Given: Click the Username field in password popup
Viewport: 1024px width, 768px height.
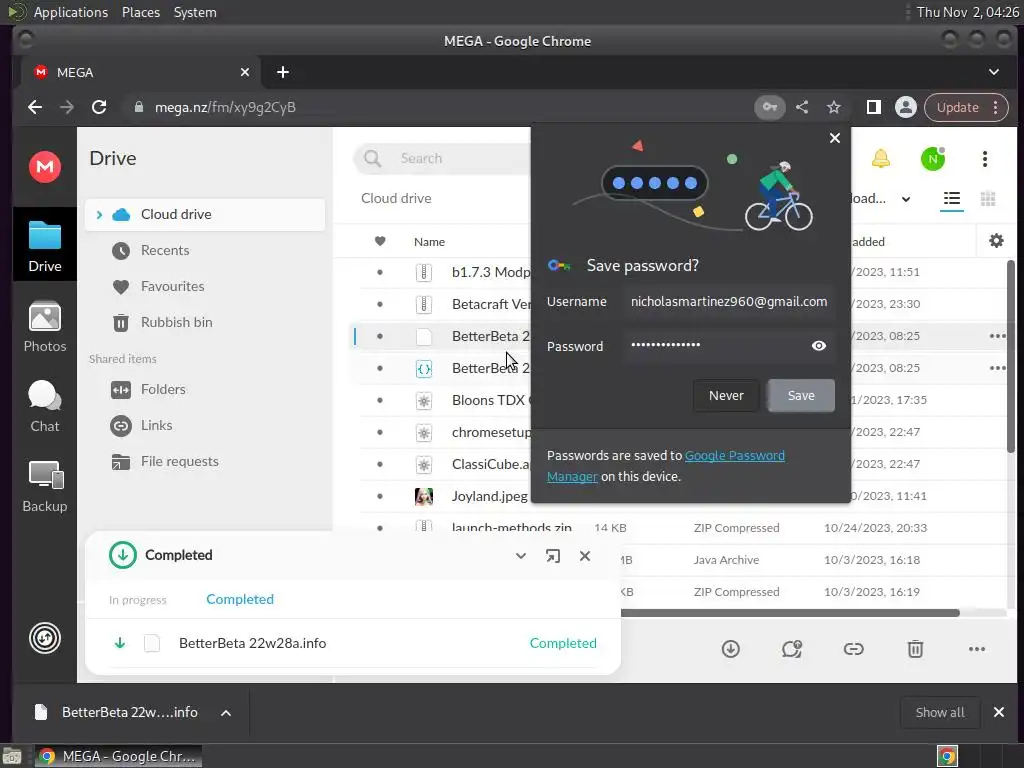Looking at the screenshot, I should pyautogui.click(x=729, y=302).
